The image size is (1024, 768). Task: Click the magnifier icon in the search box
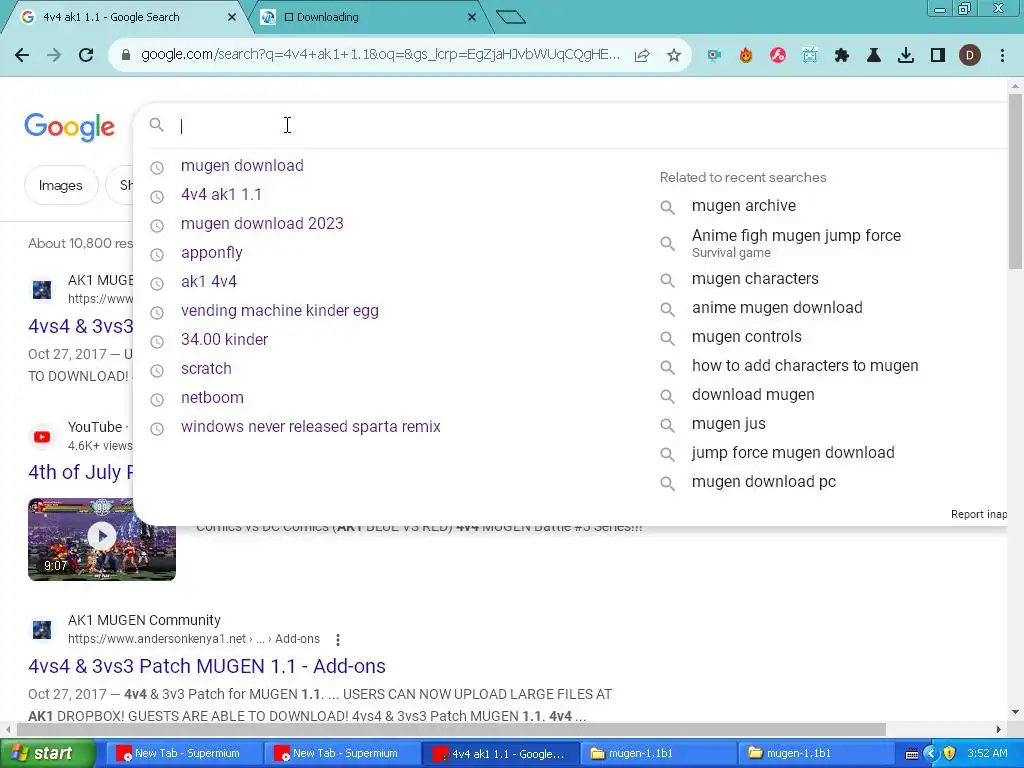click(x=157, y=125)
